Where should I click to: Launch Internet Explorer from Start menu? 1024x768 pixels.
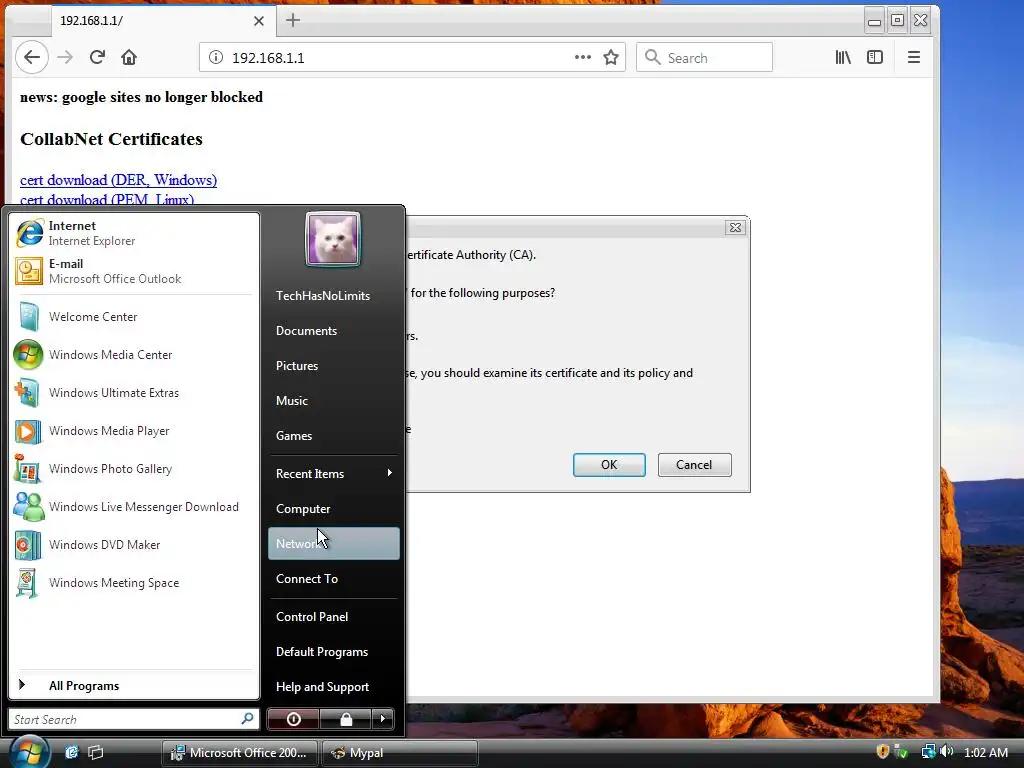(x=133, y=233)
